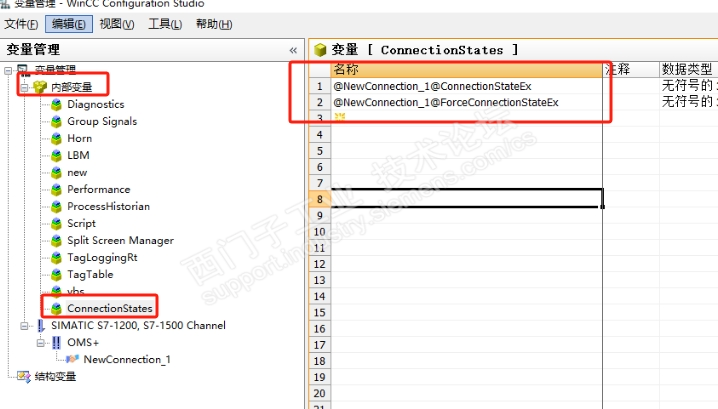Click the Horn tag group icon

pos(56,139)
